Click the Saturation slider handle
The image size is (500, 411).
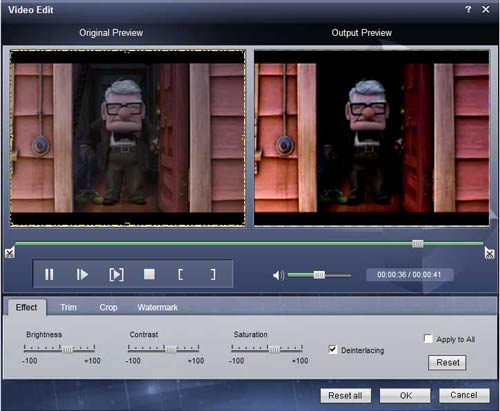pos(274,349)
